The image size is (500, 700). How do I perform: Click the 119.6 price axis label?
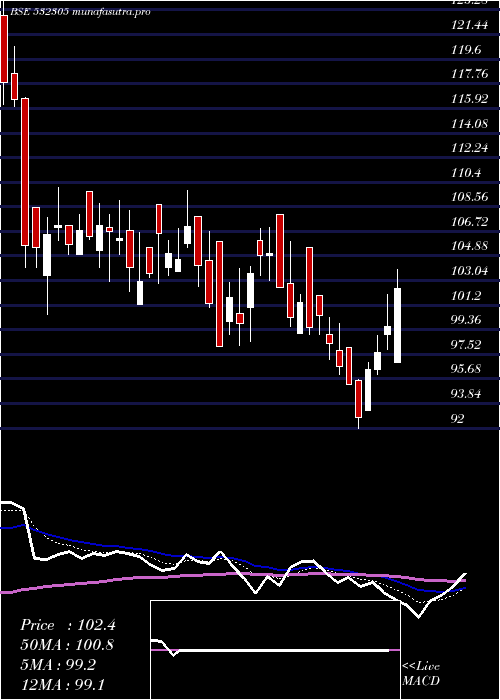tap(466, 50)
